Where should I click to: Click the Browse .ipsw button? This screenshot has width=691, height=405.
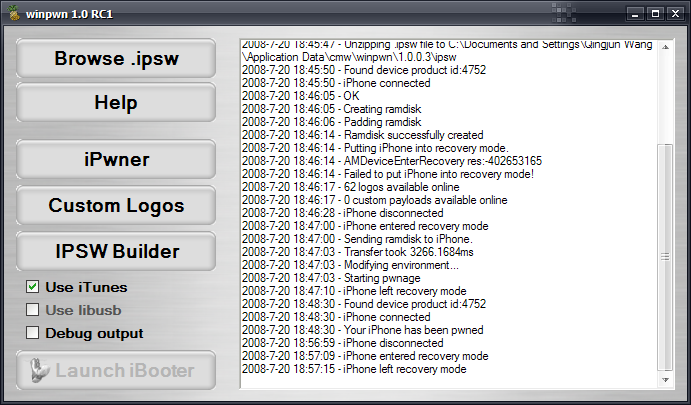pyautogui.click(x=116, y=58)
